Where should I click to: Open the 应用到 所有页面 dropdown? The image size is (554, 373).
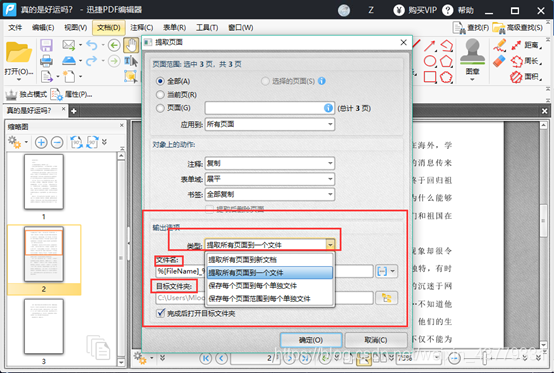coord(270,124)
